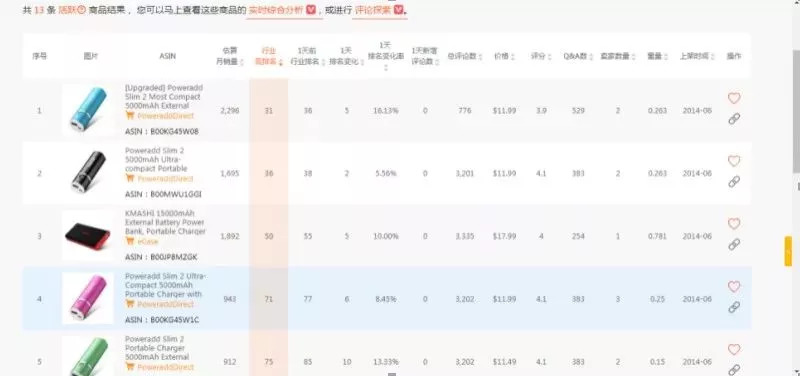Click the 3,335 total reviews cell
The height and width of the screenshot is (376, 800).
tap(465, 236)
